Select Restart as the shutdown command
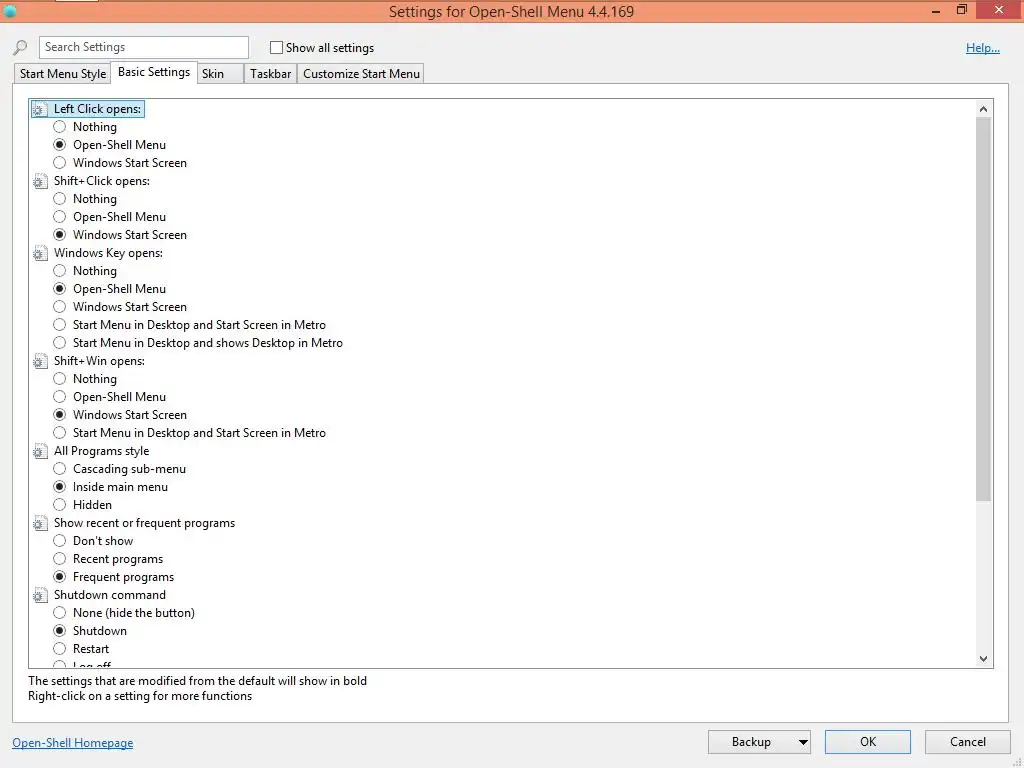Image resolution: width=1024 pixels, height=768 pixels. 59,648
